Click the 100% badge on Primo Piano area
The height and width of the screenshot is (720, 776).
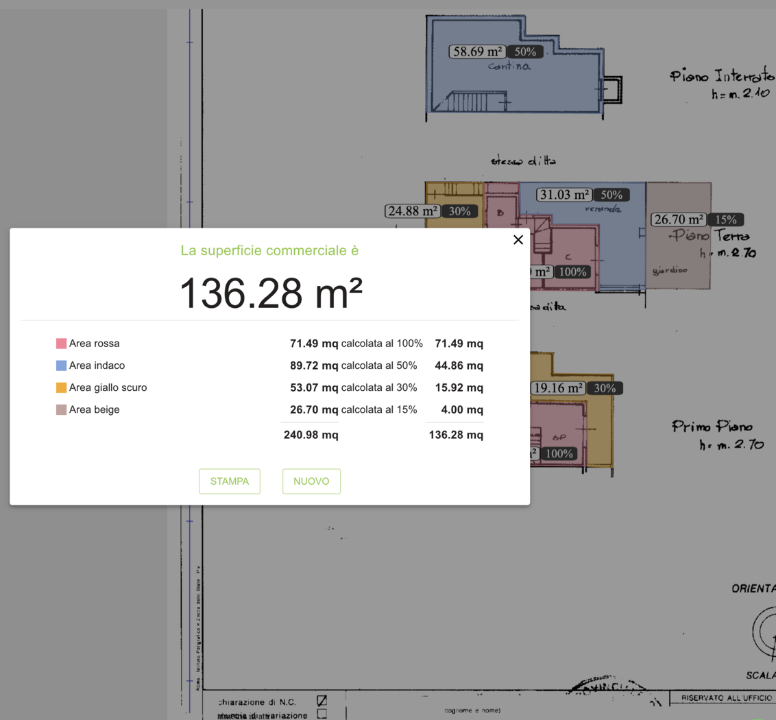point(559,454)
